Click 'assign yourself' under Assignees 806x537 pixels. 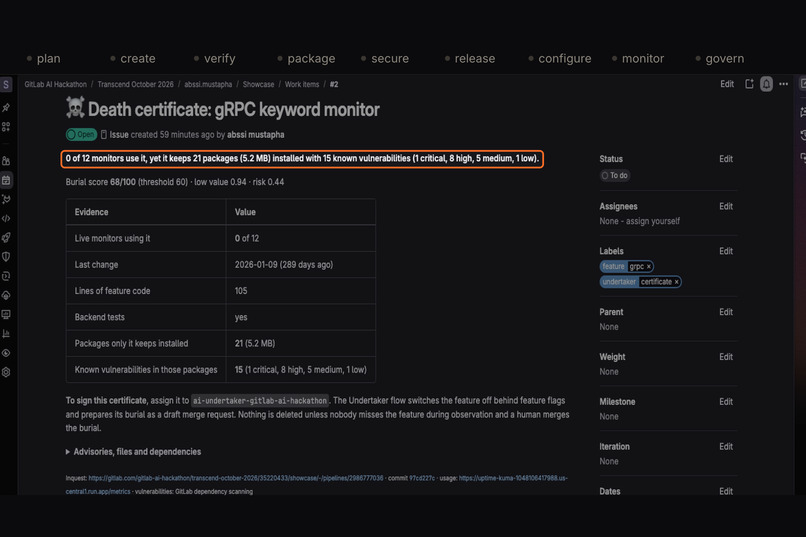[652, 221]
